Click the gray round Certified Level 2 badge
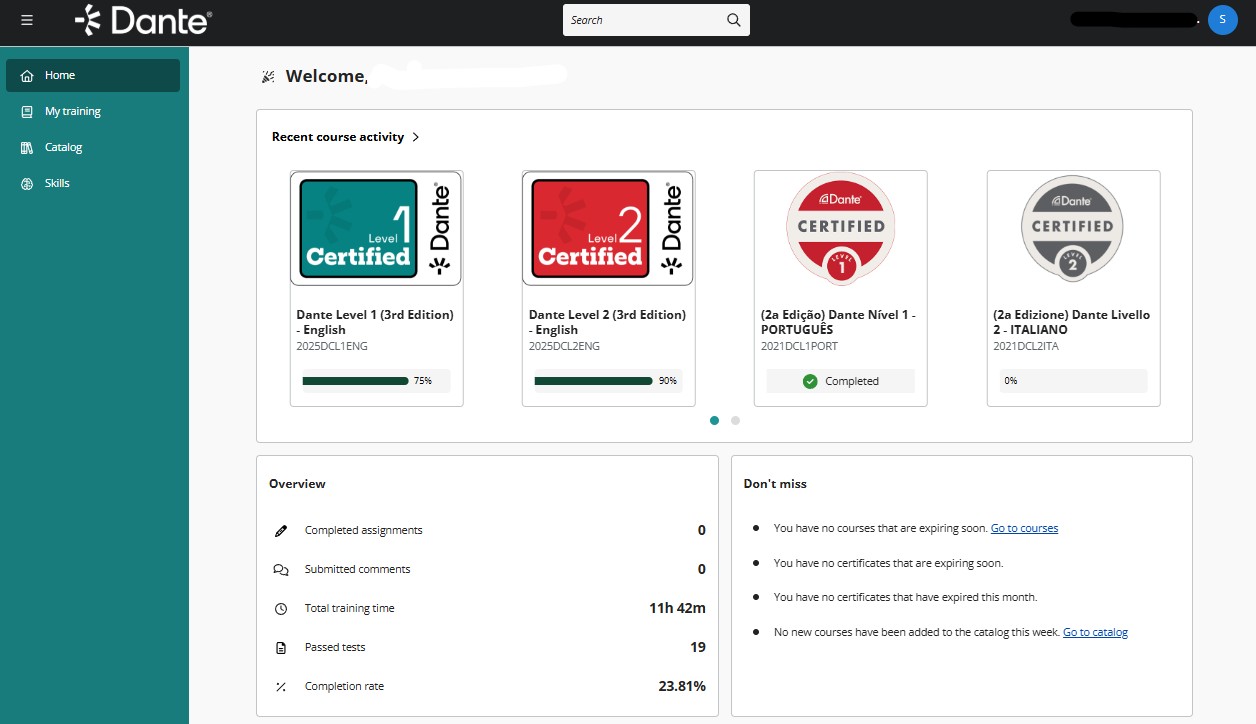This screenshot has height=724, width=1256. tap(1073, 228)
